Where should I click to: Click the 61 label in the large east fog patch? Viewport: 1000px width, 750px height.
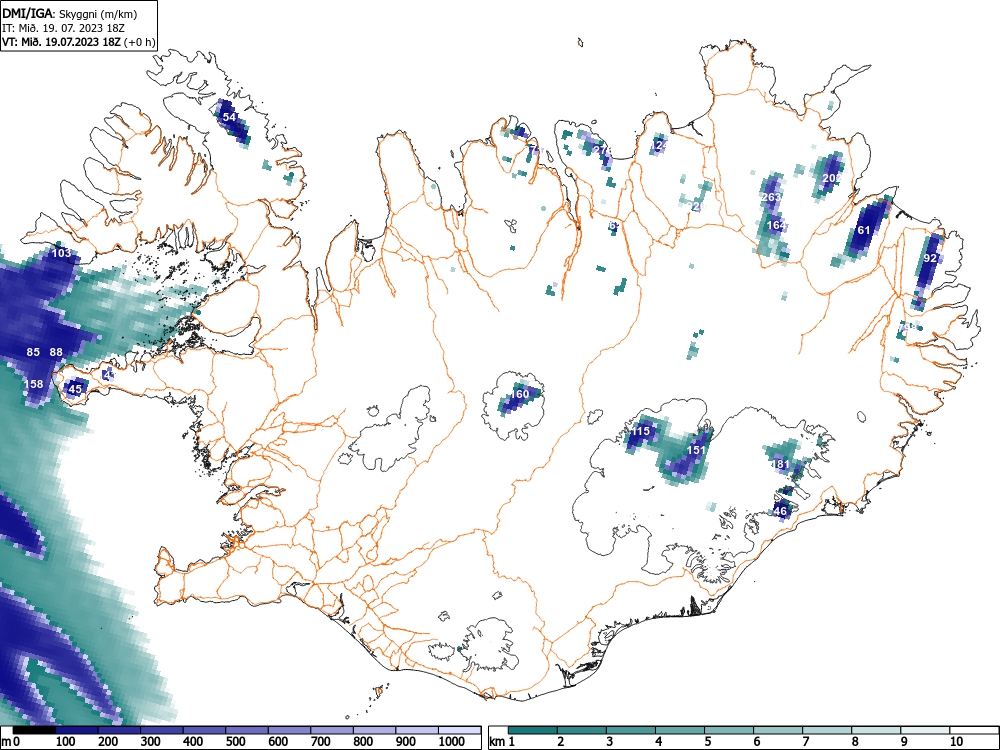pos(864,230)
